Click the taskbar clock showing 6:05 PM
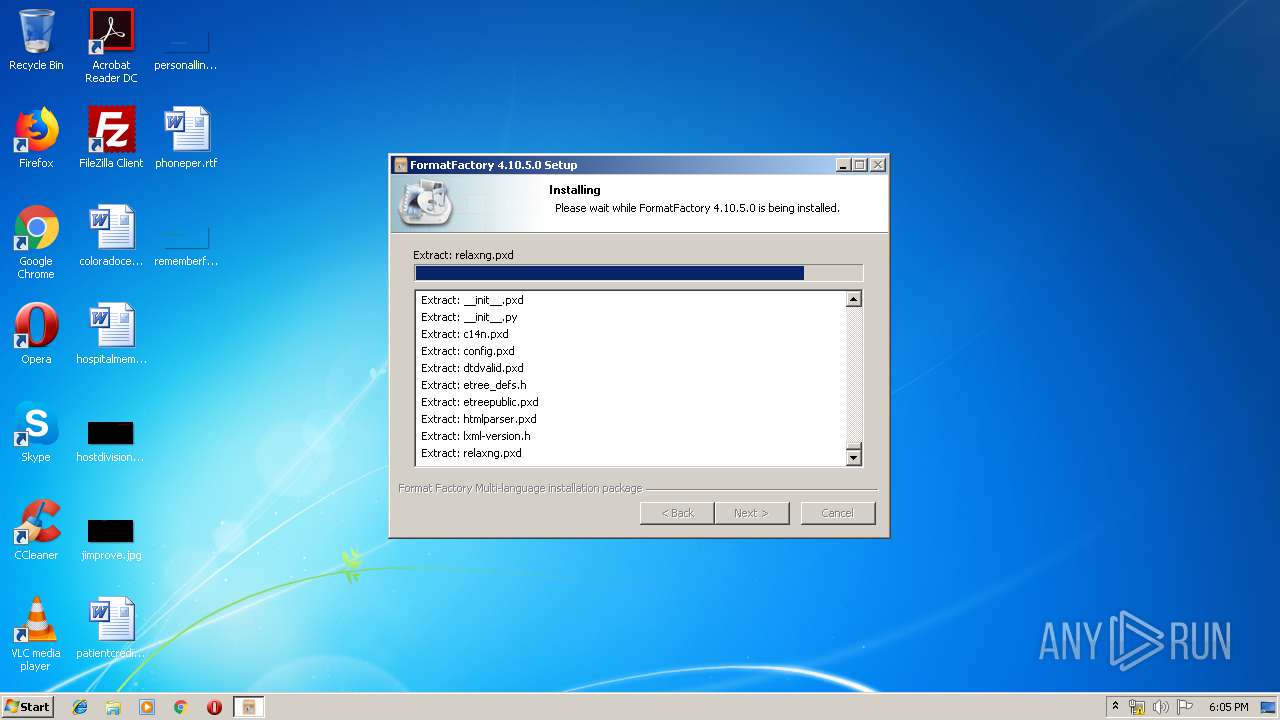This screenshot has width=1280, height=720. pyautogui.click(x=1228, y=707)
